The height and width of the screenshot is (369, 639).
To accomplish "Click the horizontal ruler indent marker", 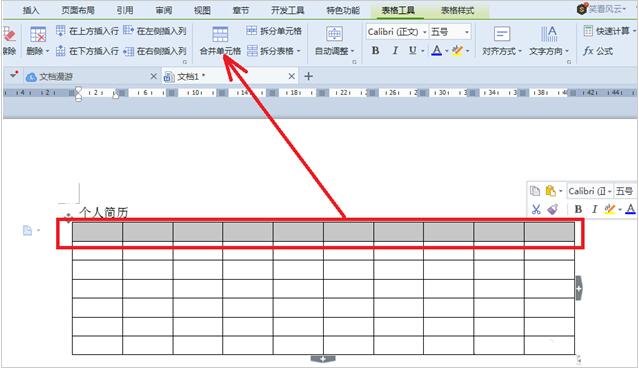I will pyautogui.click(x=78, y=93).
